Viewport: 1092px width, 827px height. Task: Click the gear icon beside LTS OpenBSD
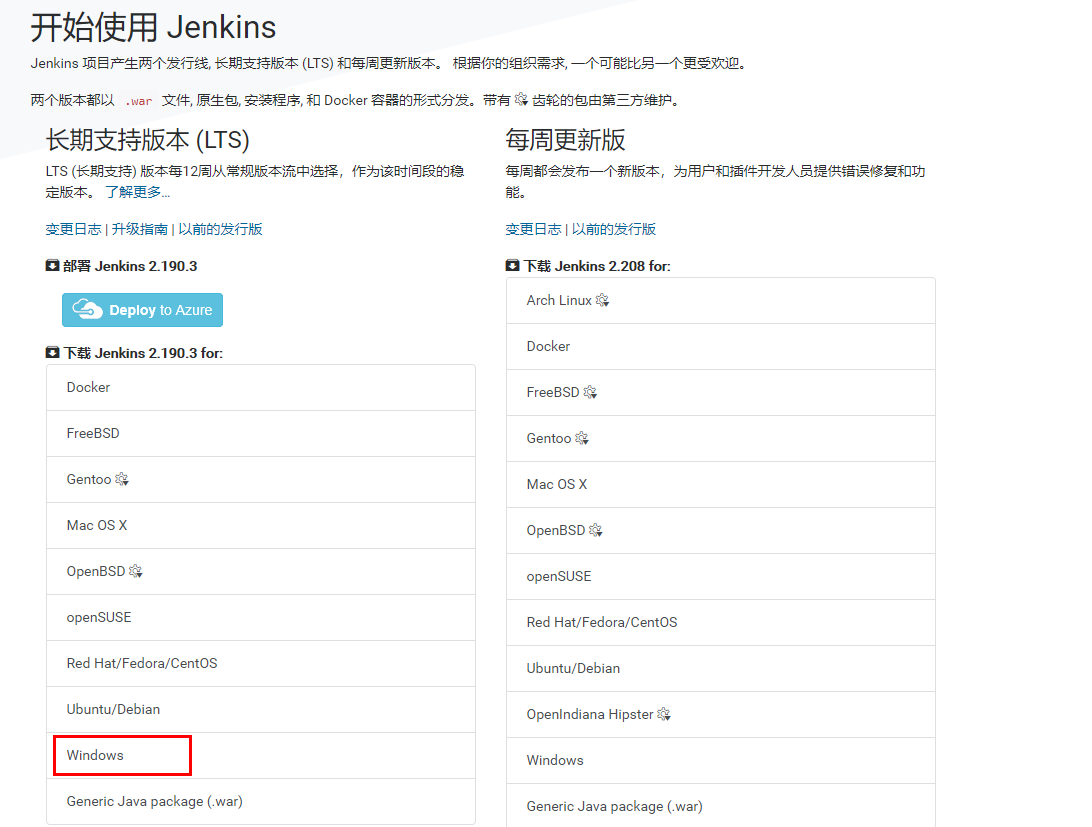(136, 571)
